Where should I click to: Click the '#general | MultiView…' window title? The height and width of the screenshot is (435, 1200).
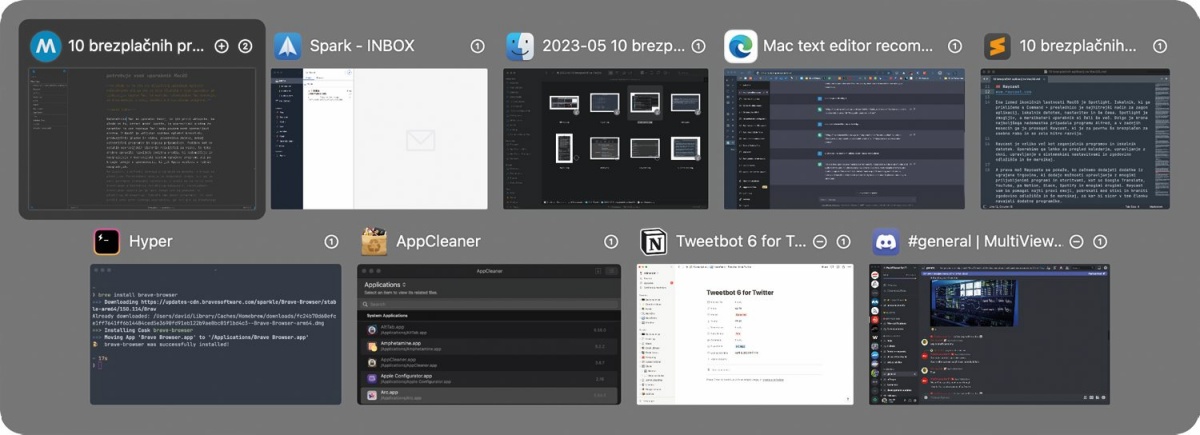(x=984, y=242)
